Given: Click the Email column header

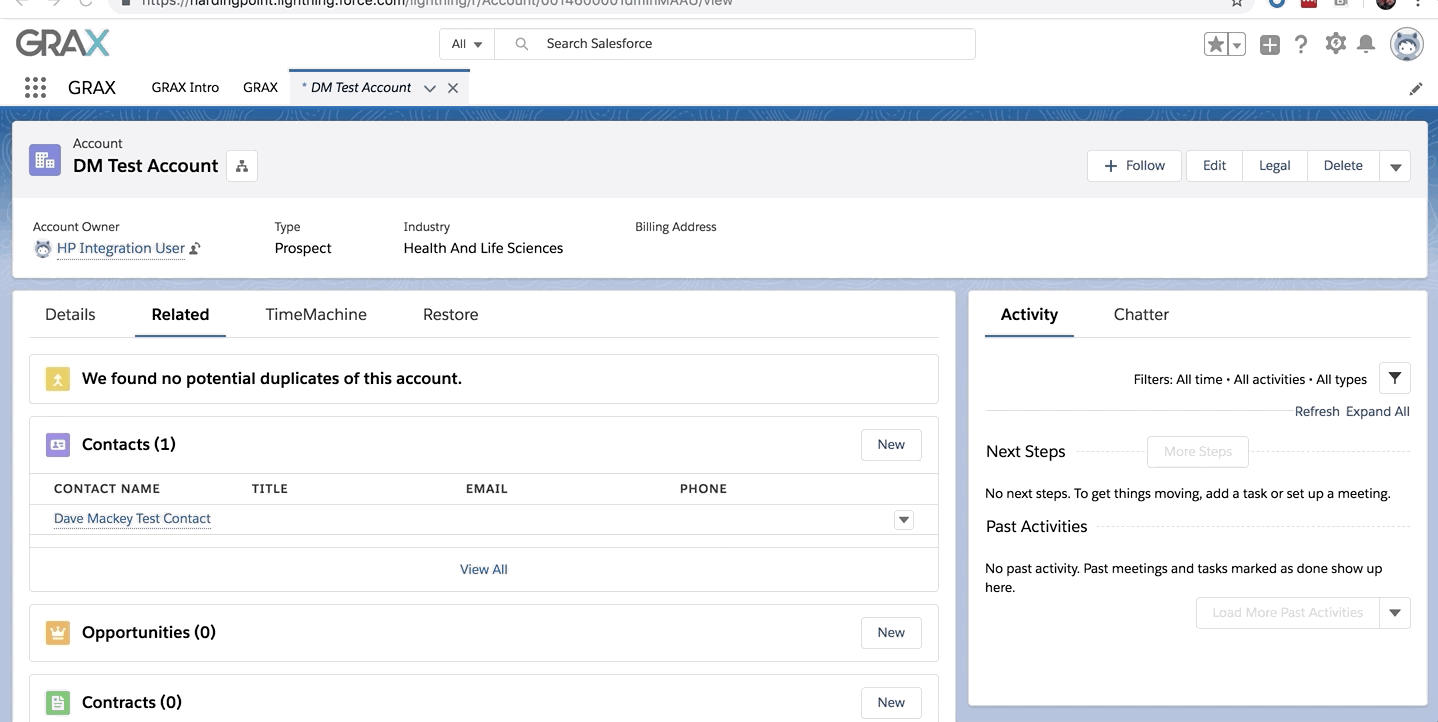Looking at the screenshot, I should click(487, 489).
